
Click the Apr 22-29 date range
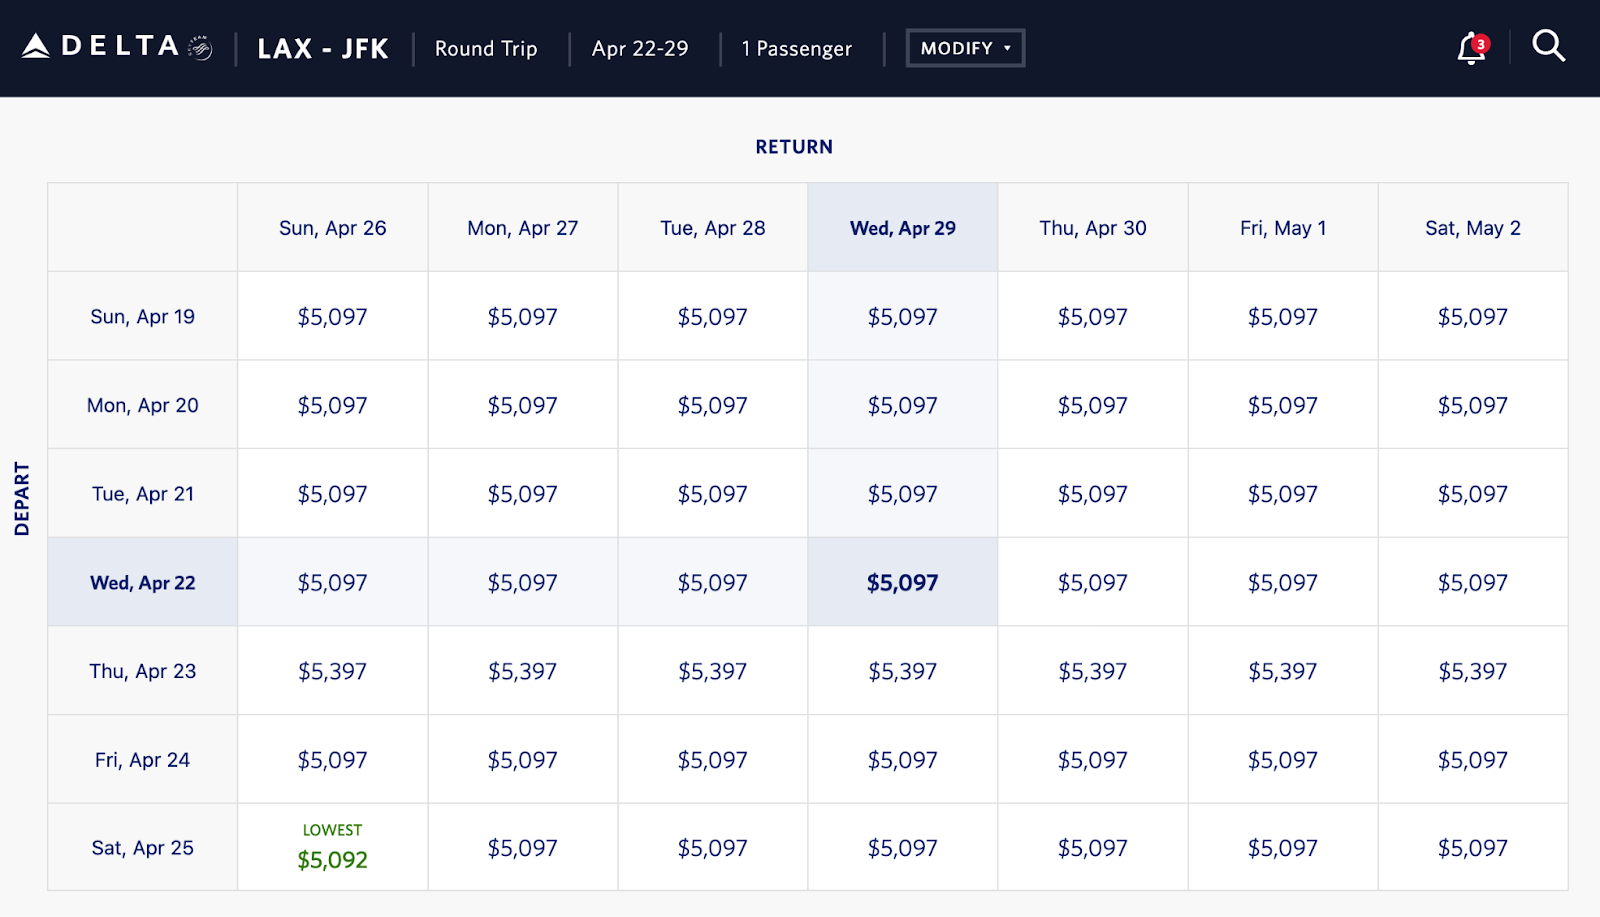point(640,49)
